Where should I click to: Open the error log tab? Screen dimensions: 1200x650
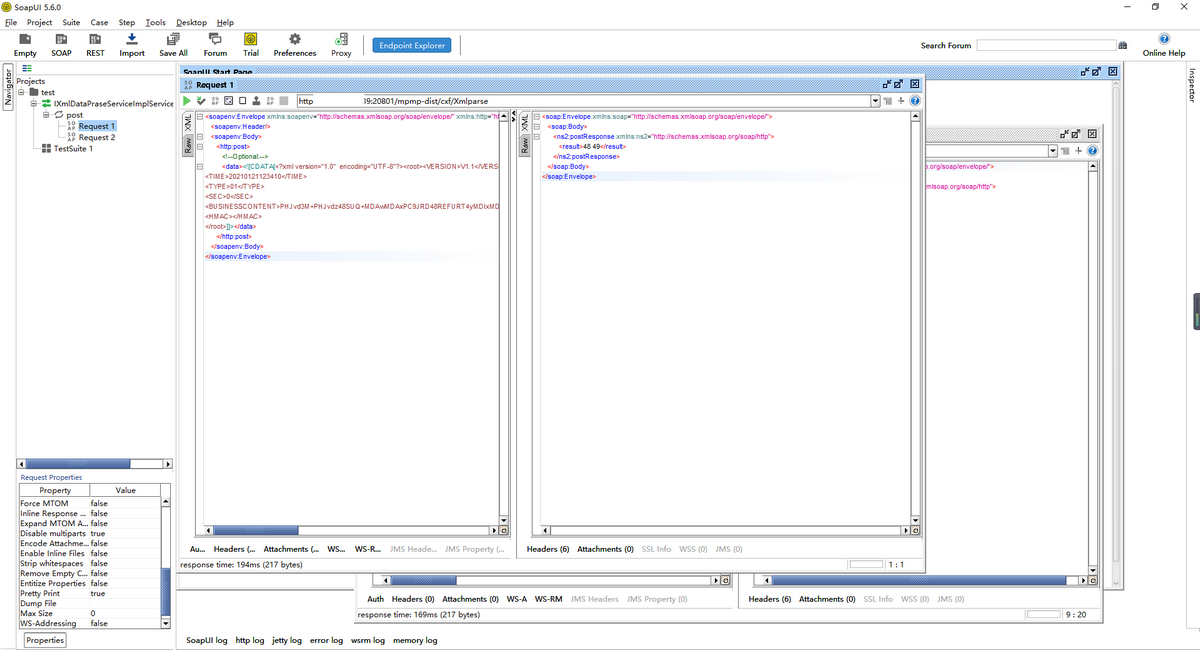point(326,640)
